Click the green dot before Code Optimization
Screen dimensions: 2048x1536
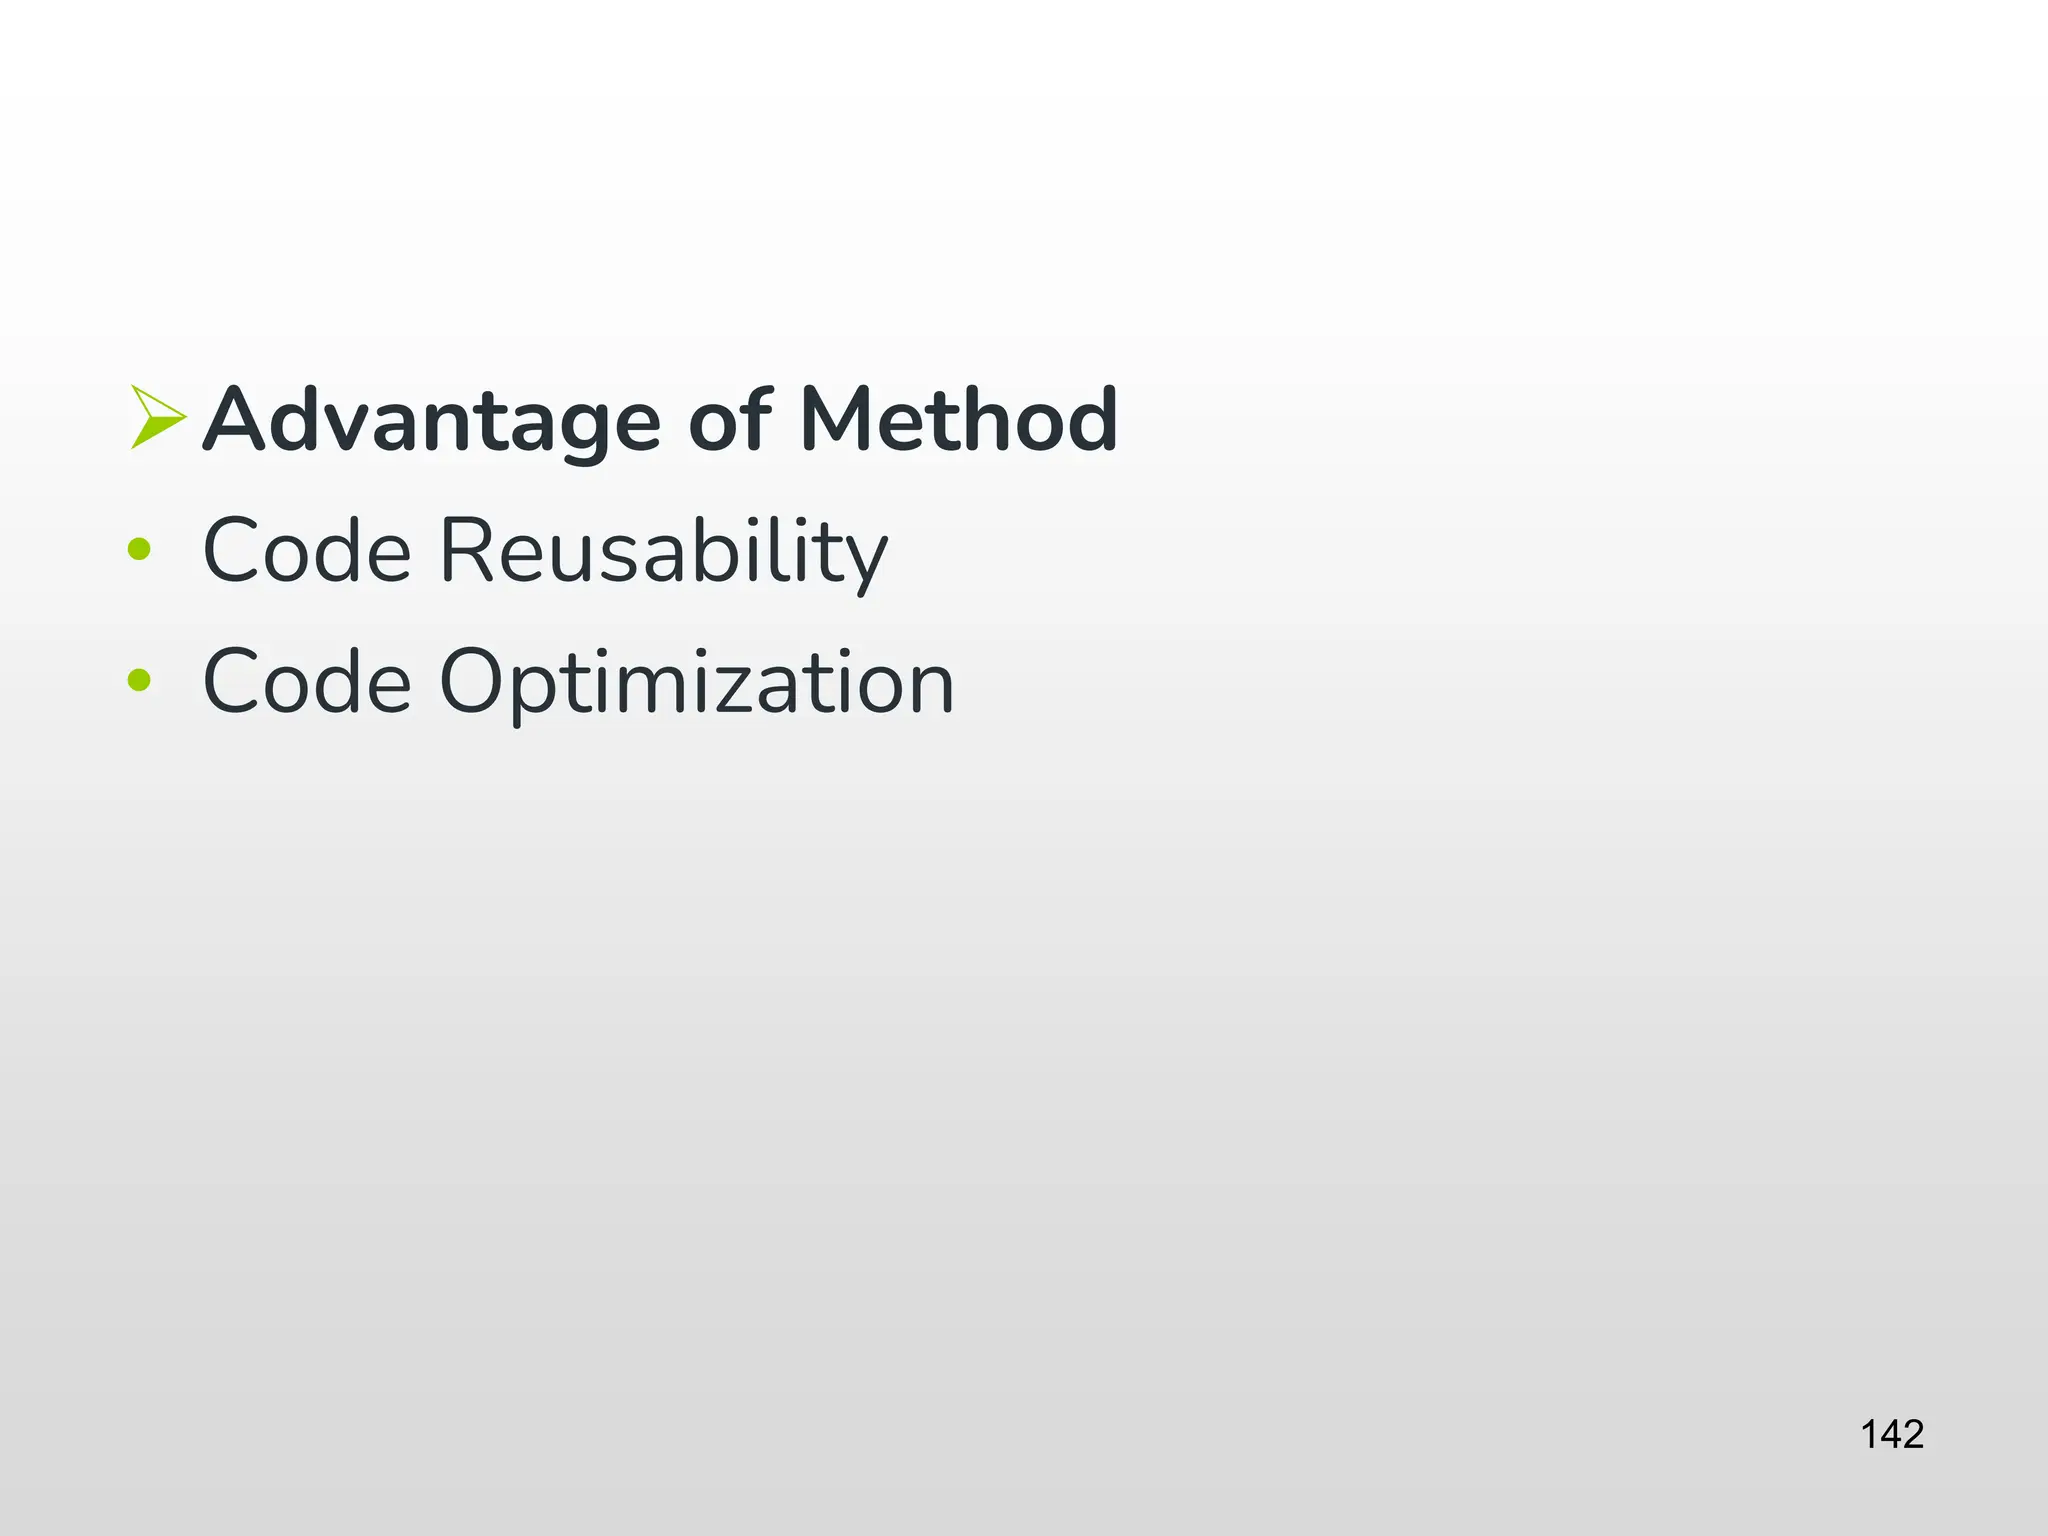point(139,680)
